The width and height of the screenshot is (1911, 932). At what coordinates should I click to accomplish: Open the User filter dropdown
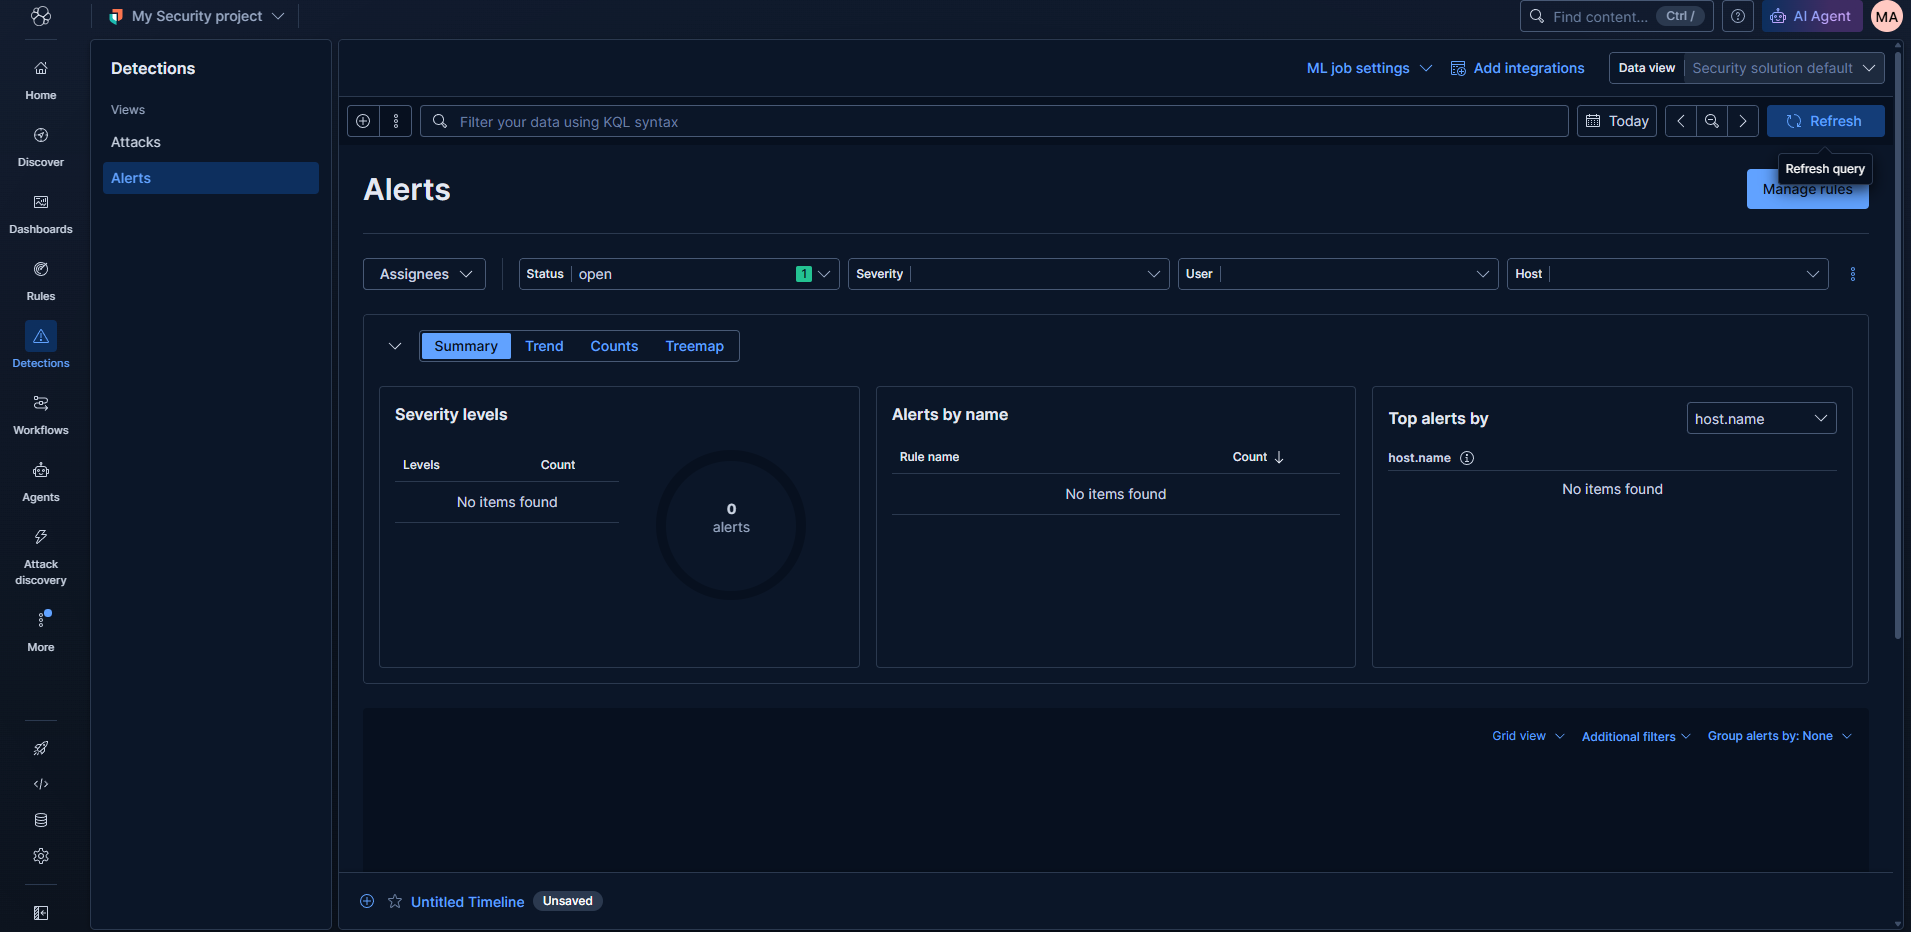coord(1338,274)
